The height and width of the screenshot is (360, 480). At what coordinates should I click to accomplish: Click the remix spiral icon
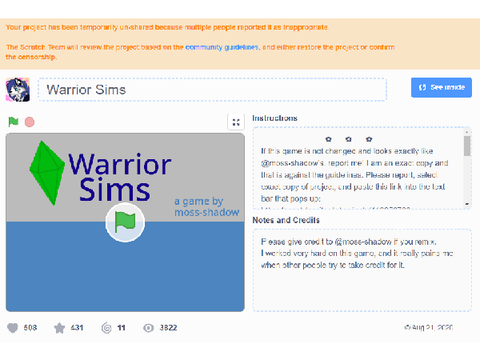coord(106,328)
